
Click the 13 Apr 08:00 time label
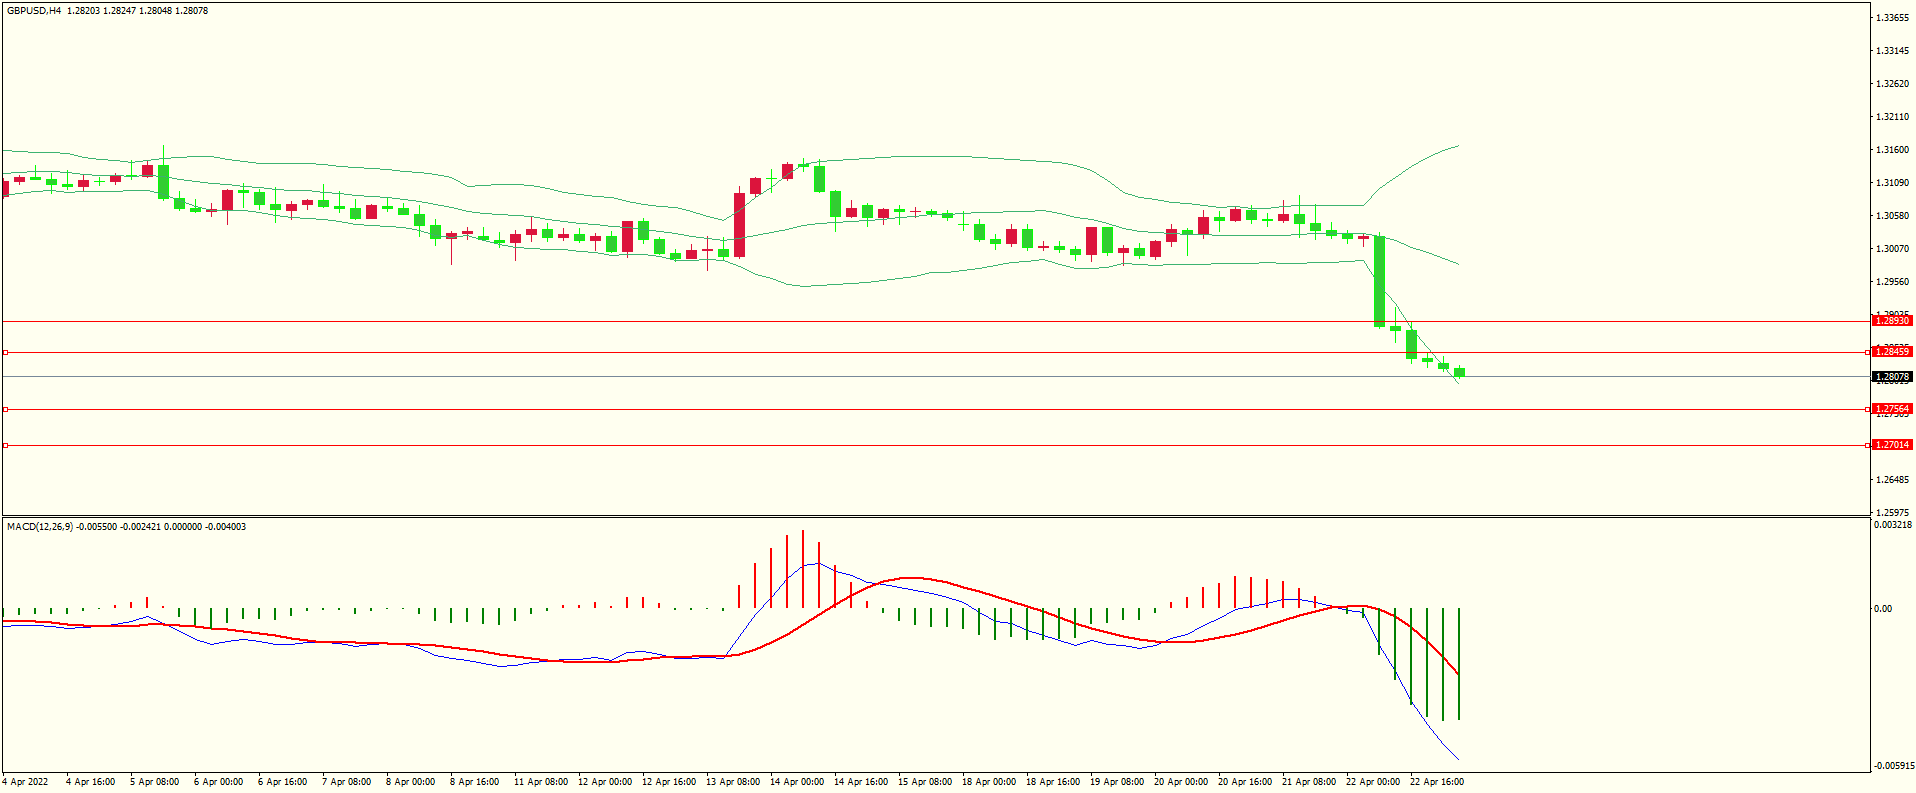pos(732,782)
